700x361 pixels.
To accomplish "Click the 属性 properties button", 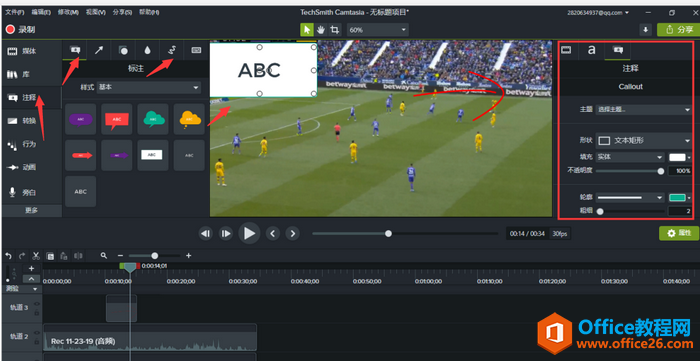I will (x=679, y=233).
